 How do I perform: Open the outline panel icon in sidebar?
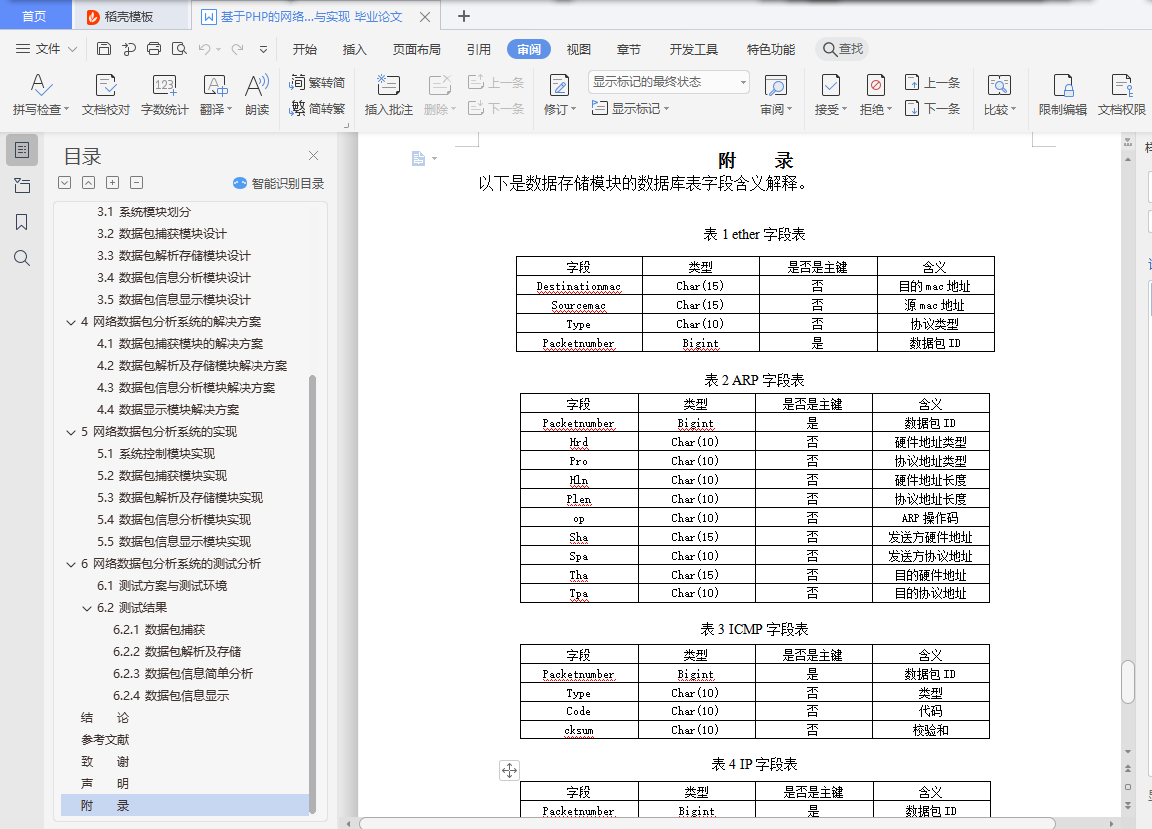[22, 150]
